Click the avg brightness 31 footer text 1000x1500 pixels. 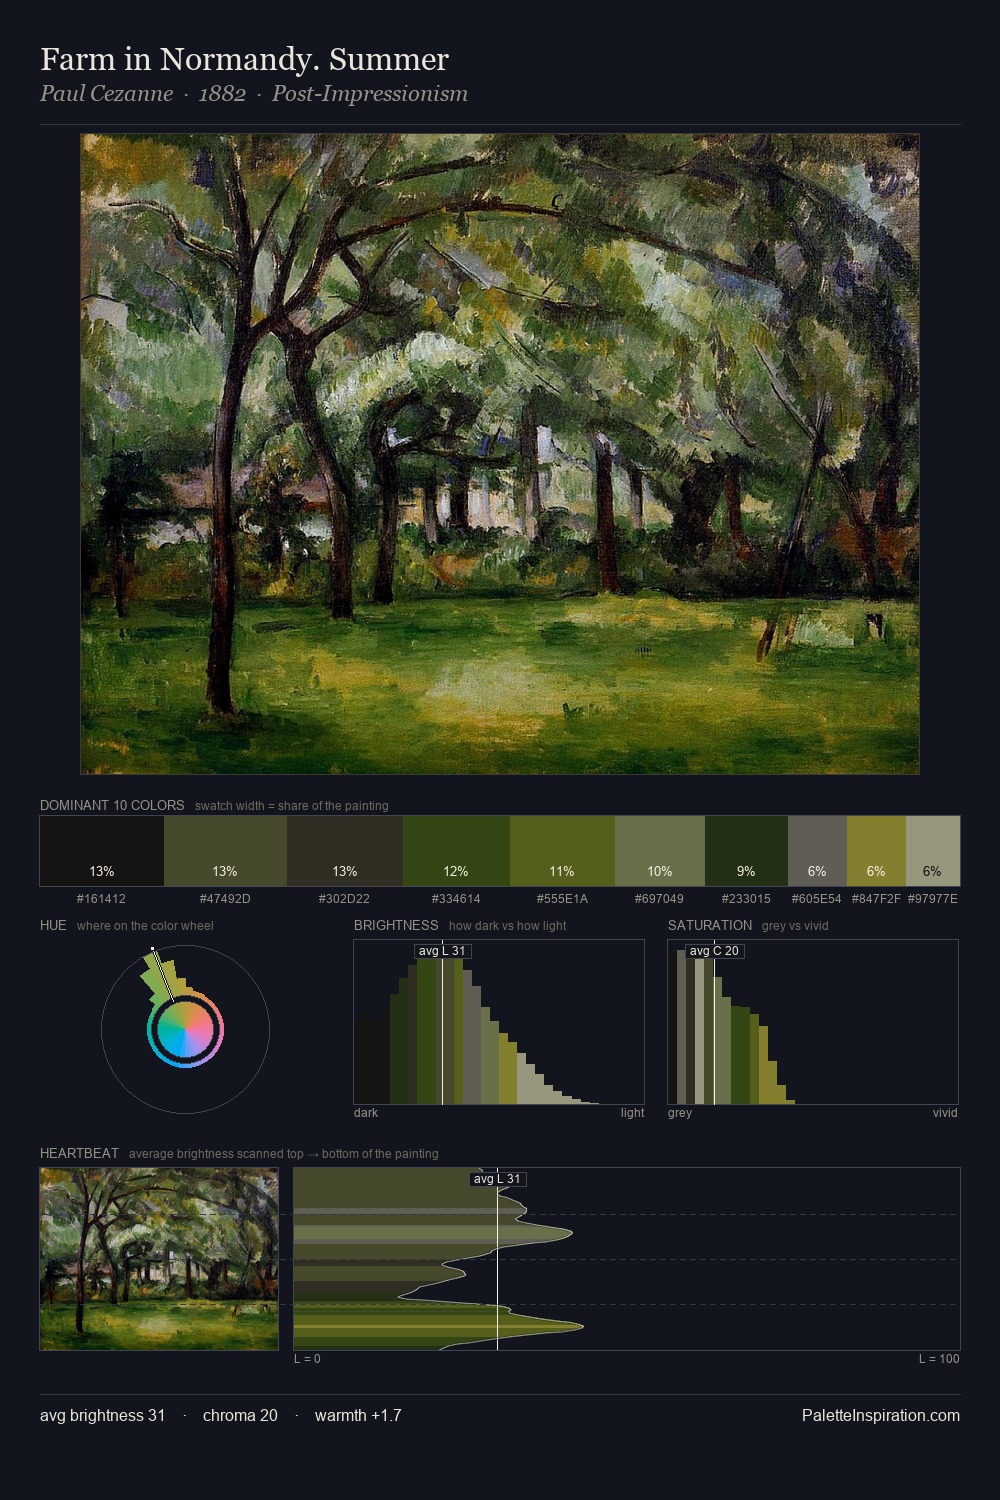(103, 1415)
